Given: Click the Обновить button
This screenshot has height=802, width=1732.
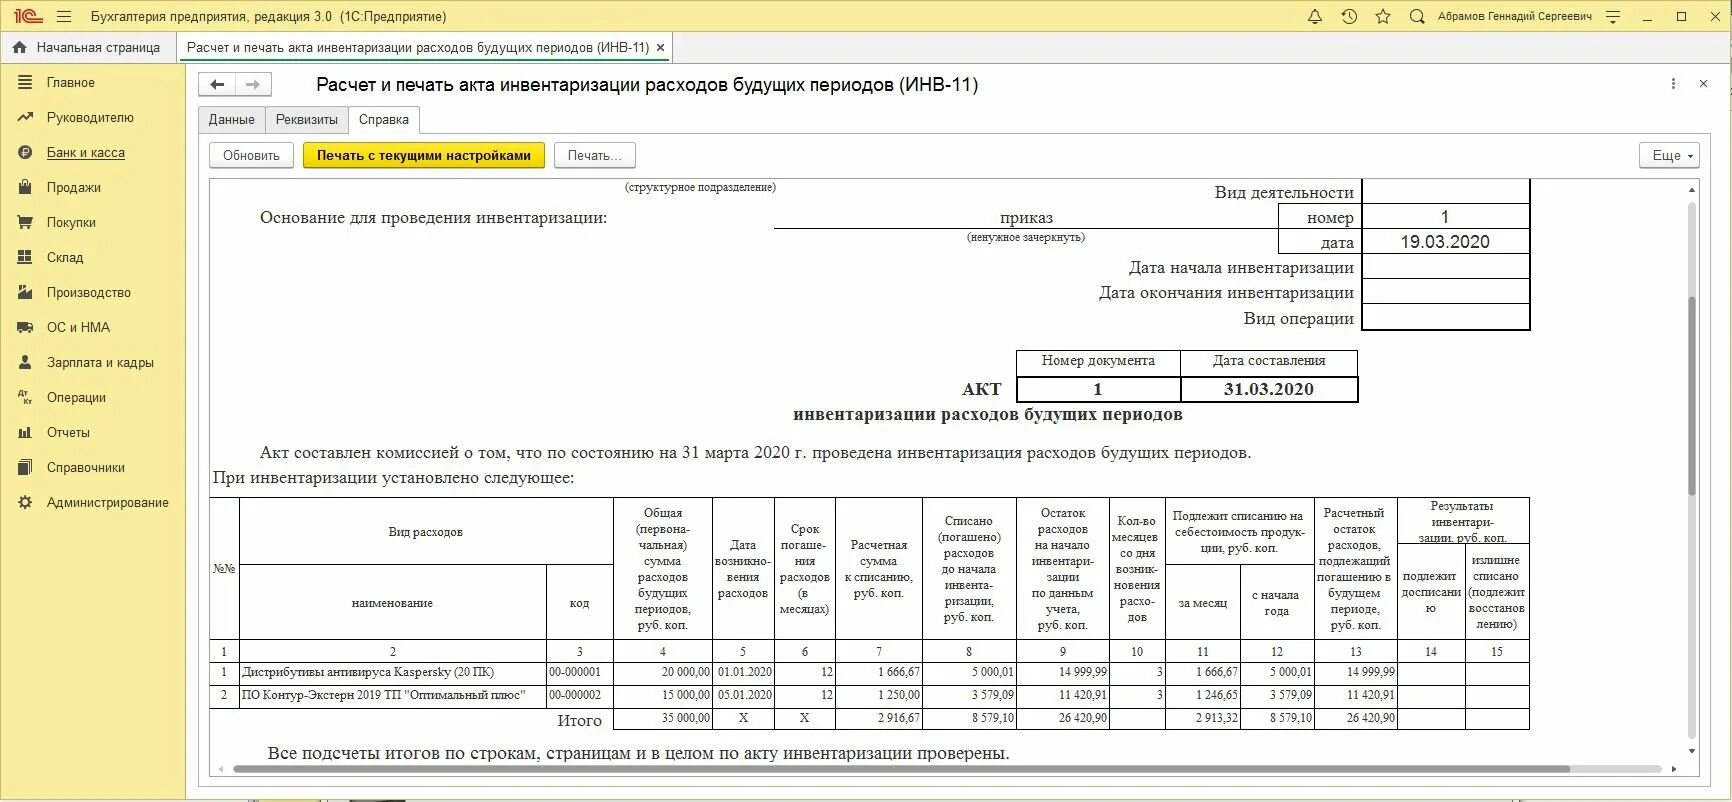Looking at the screenshot, I should (x=251, y=155).
